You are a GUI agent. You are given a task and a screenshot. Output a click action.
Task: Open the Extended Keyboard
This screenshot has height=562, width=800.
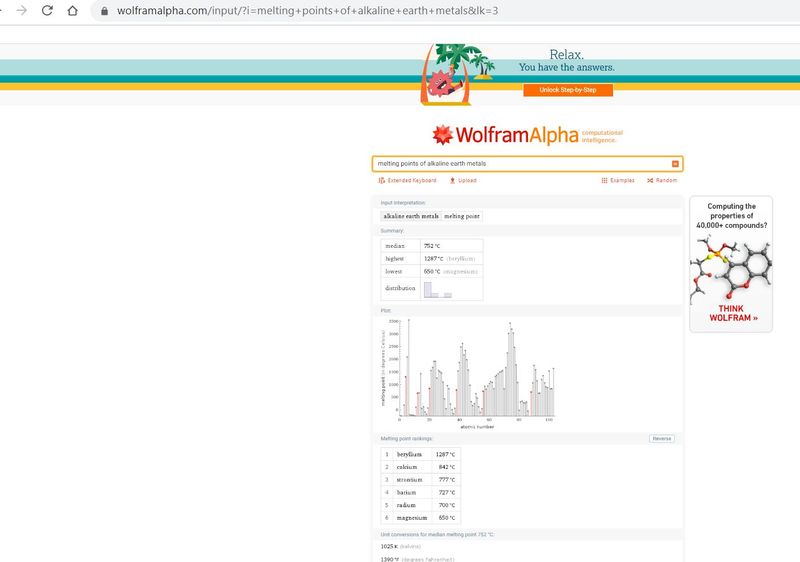(x=407, y=180)
